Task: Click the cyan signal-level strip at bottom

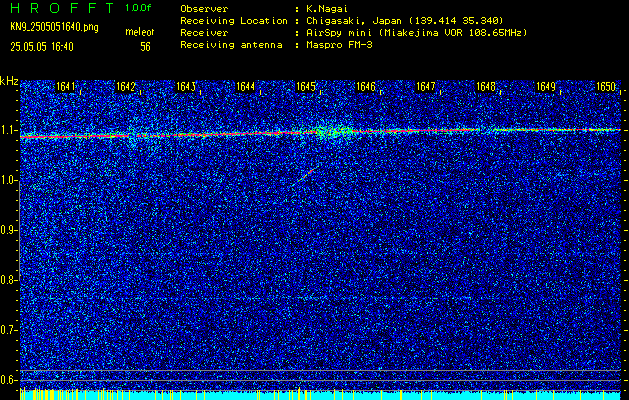Action: (x=320, y=395)
